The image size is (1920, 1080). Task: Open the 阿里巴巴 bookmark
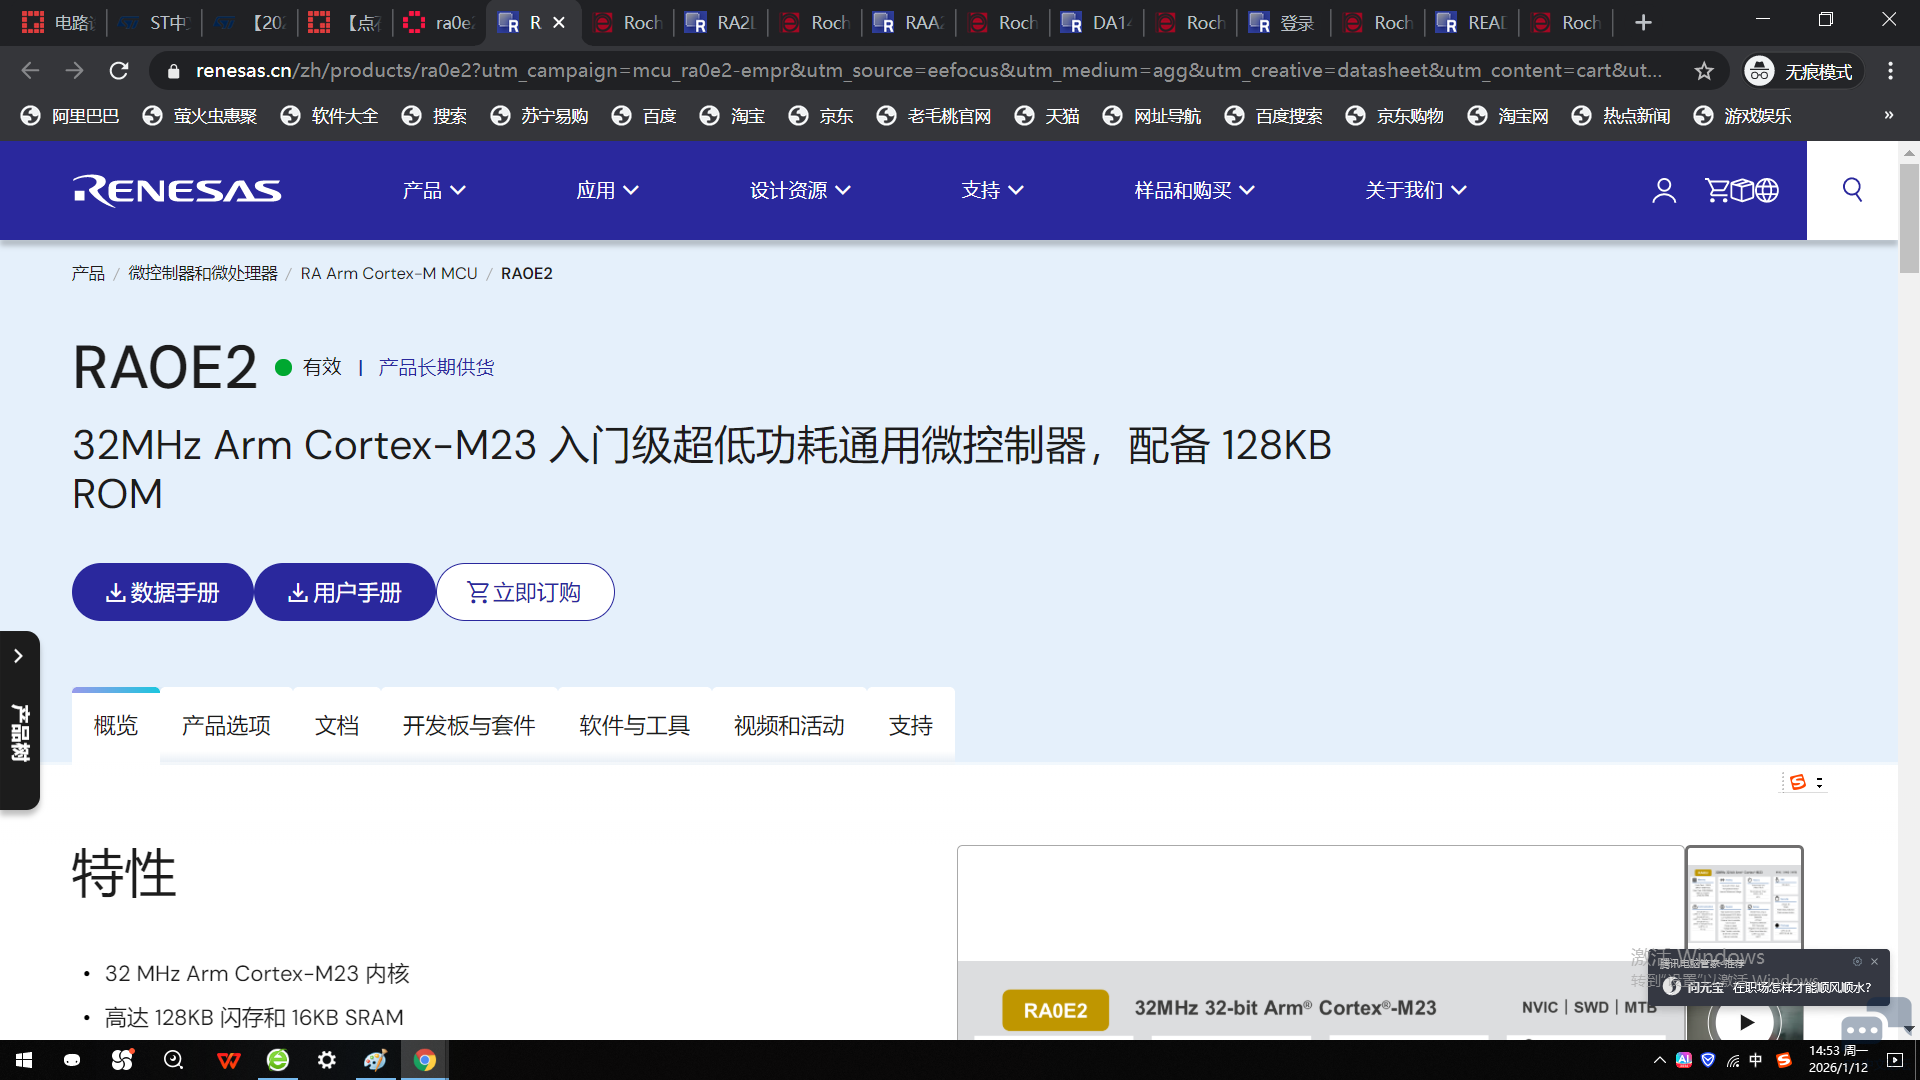[x=70, y=116]
